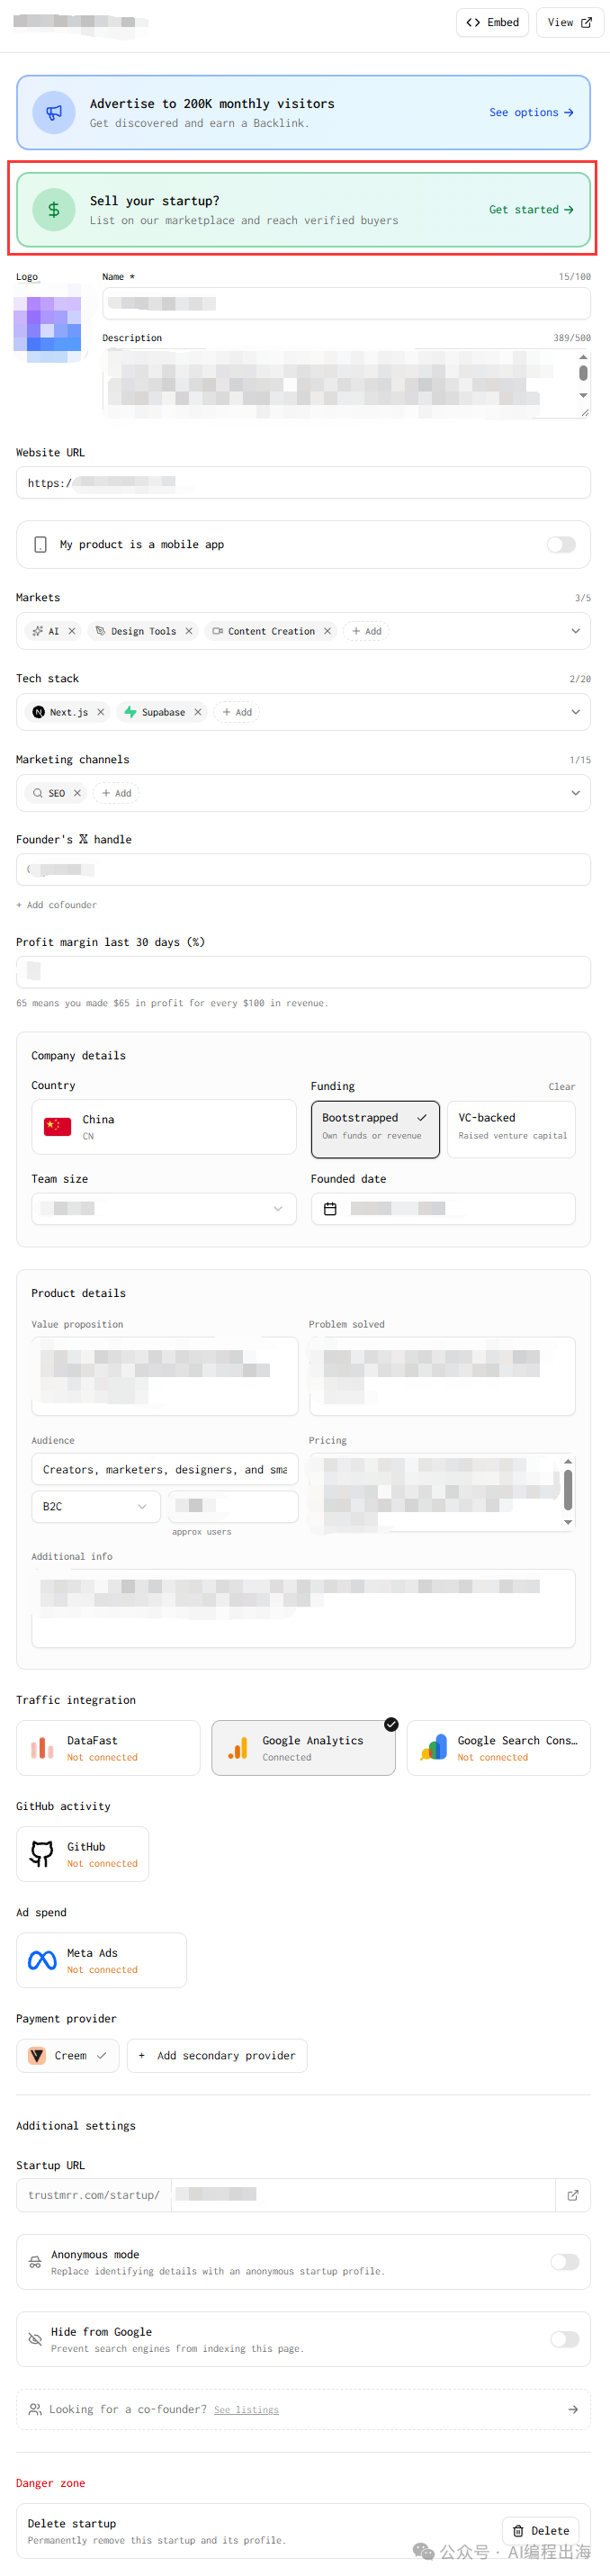Click the startup logo thumbnail
Screen dimensions: 610x2576
click(x=47, y=323)
